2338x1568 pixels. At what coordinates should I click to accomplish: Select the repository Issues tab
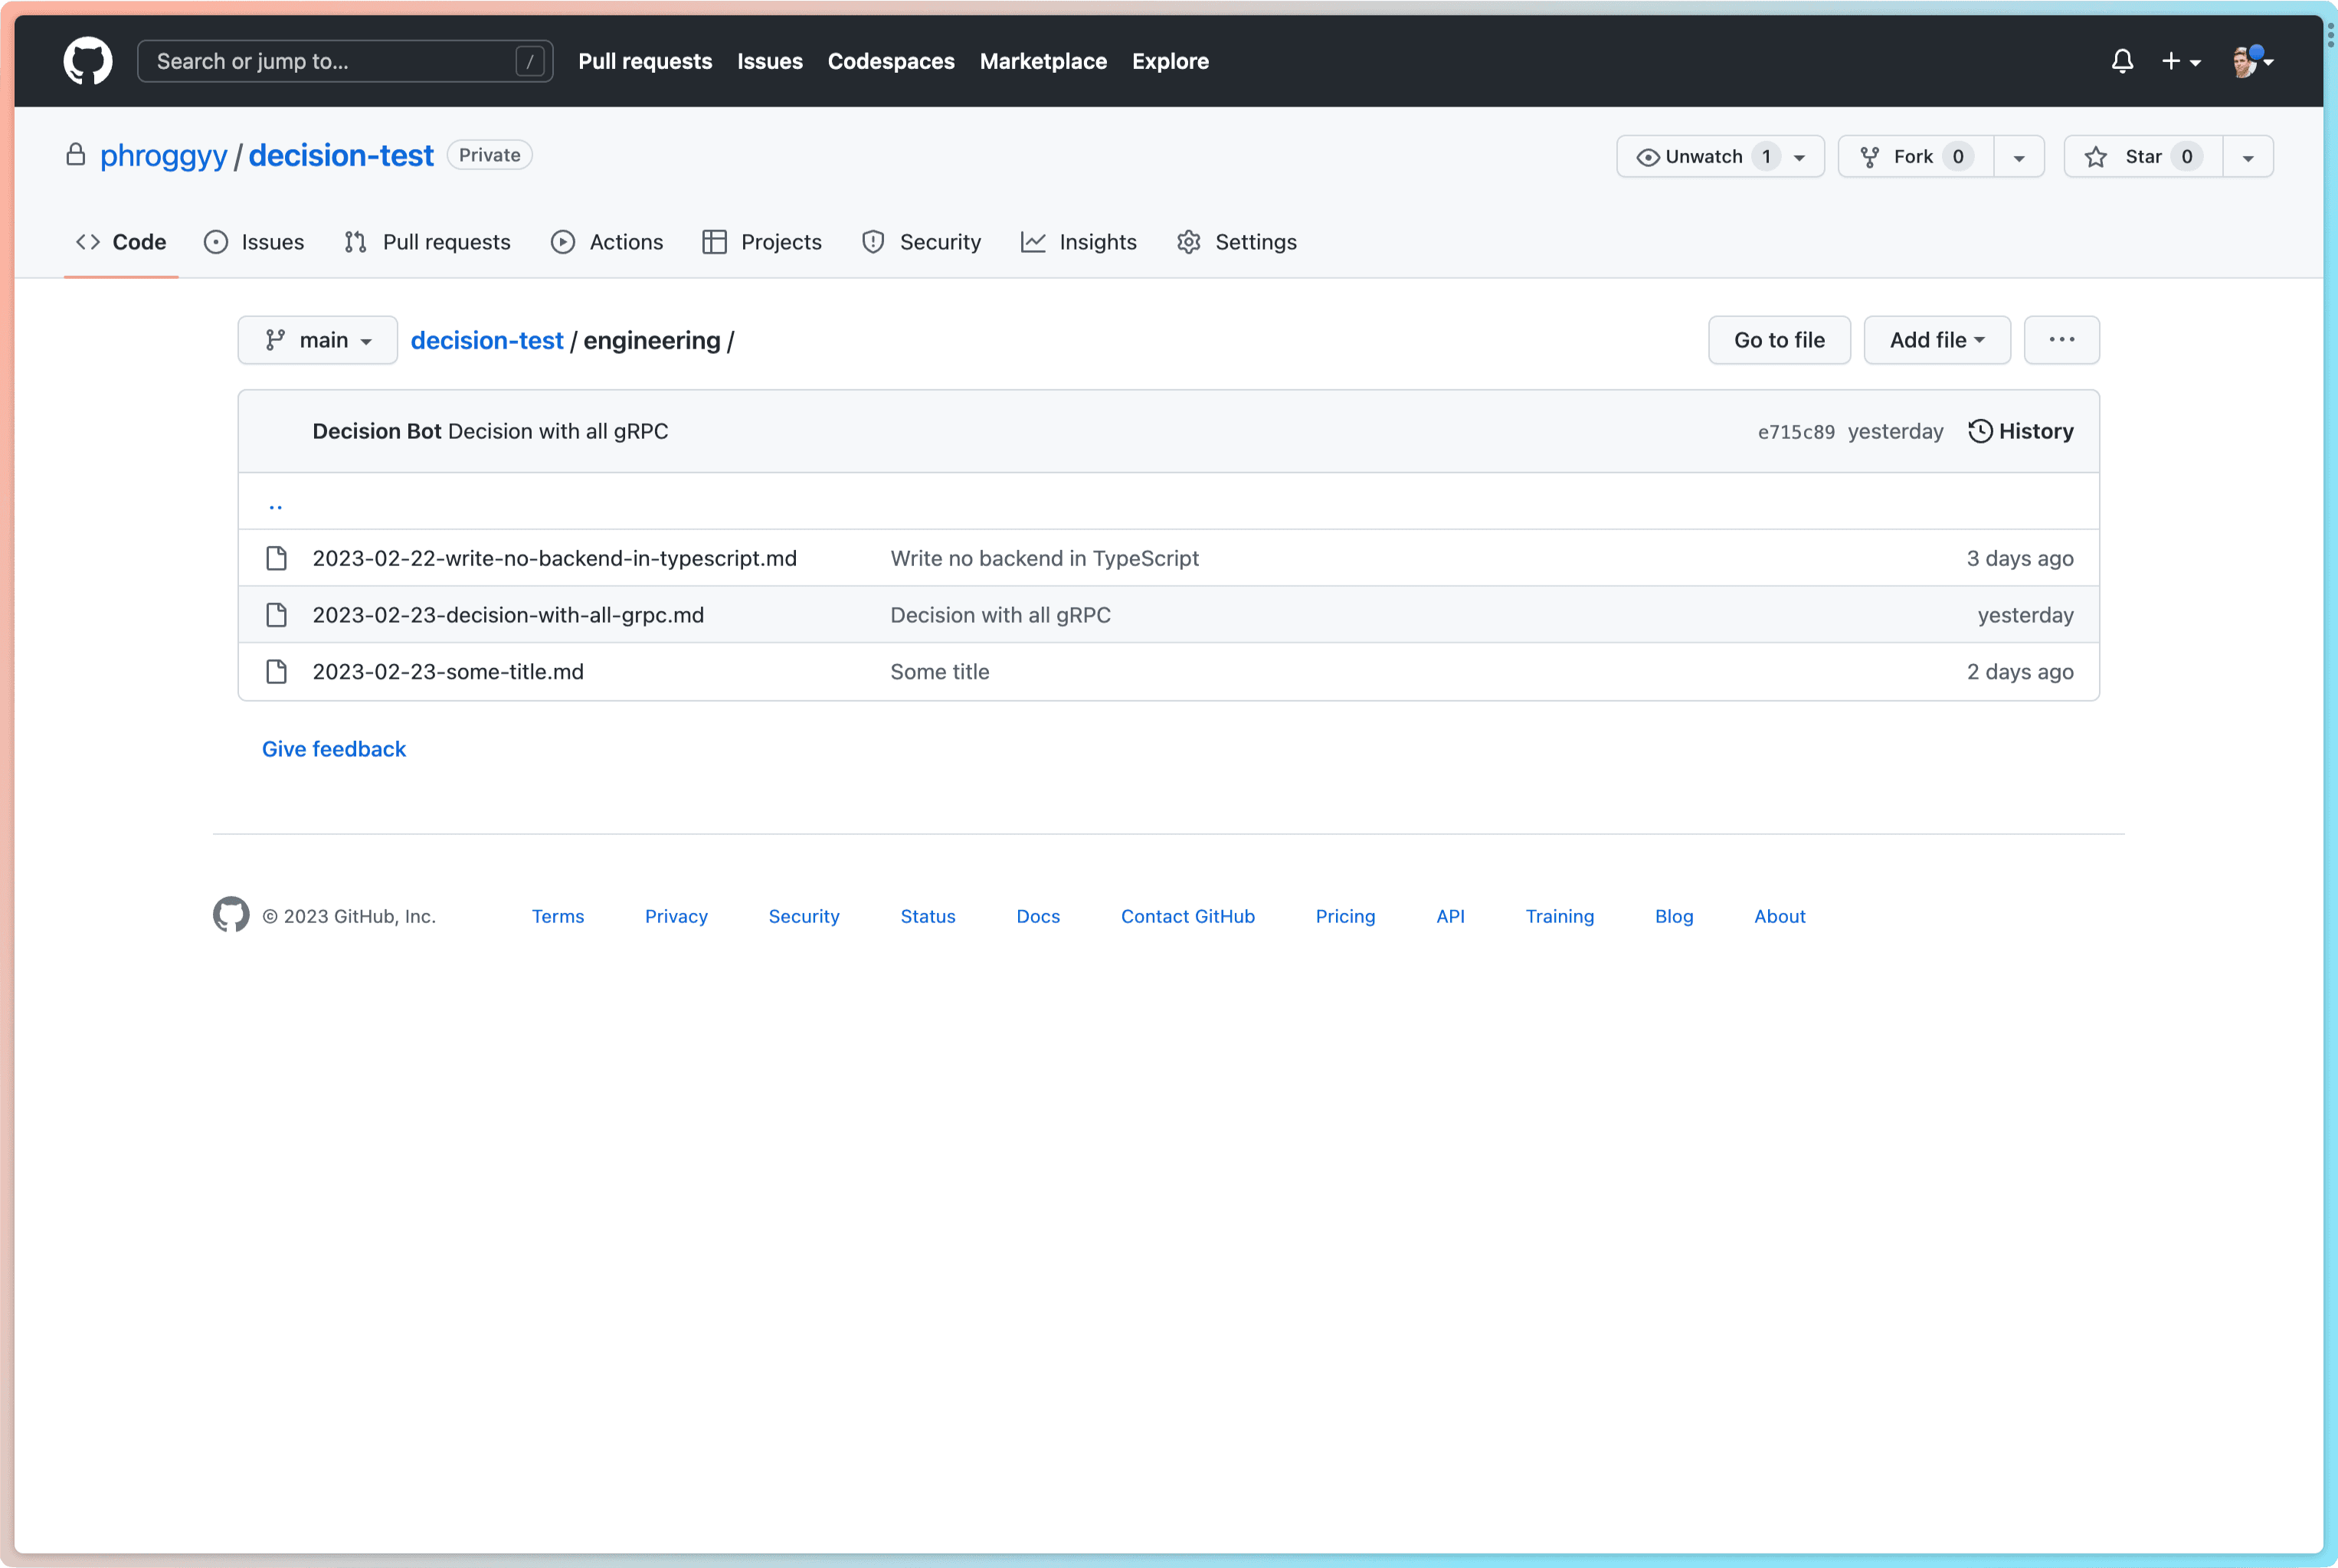(254, 242)
